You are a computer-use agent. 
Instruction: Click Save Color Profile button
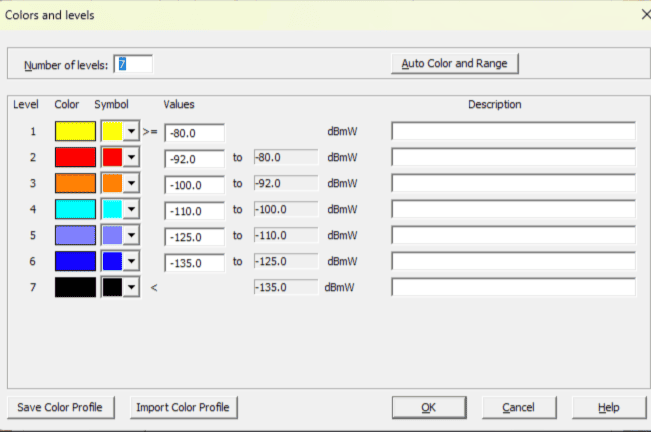[59, 407]
